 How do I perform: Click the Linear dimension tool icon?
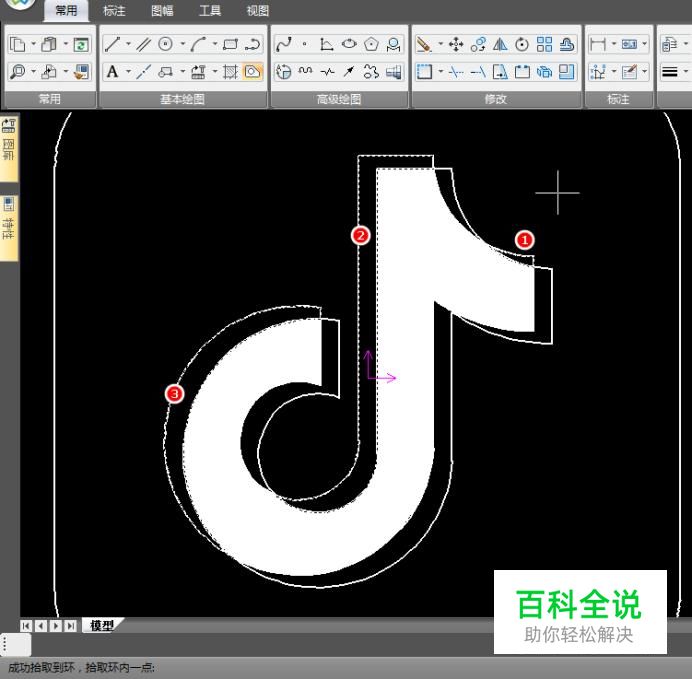pyautogui.click(x=598, y=45)
